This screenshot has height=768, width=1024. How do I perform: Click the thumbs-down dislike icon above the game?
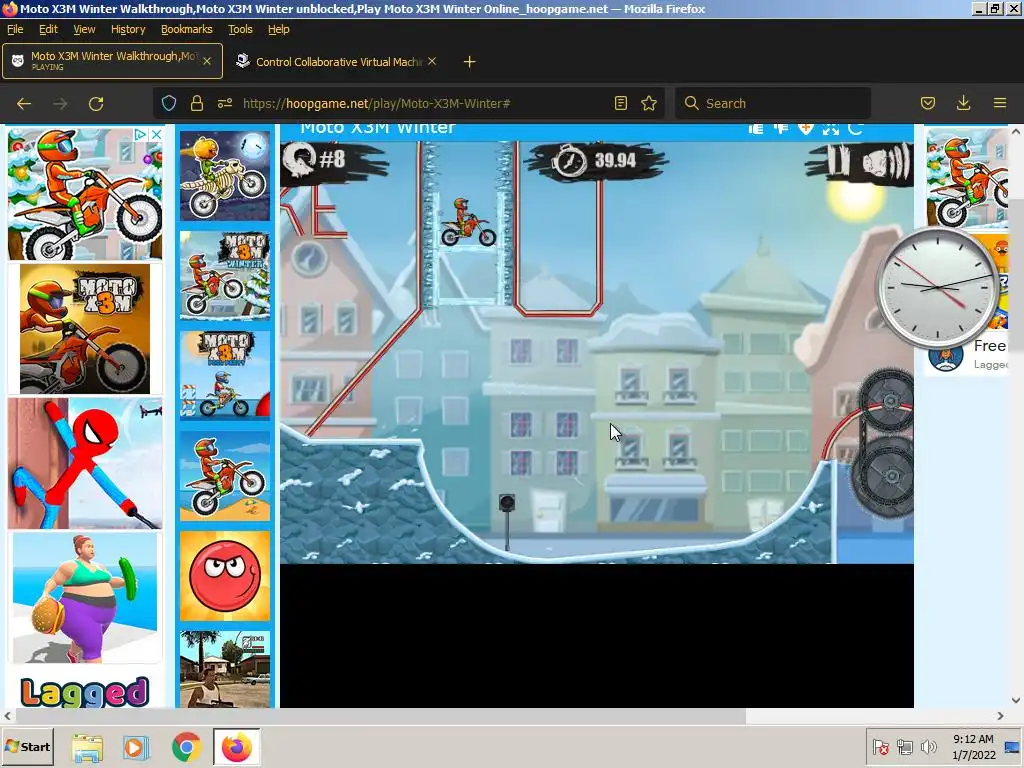(x=780, y=129)
